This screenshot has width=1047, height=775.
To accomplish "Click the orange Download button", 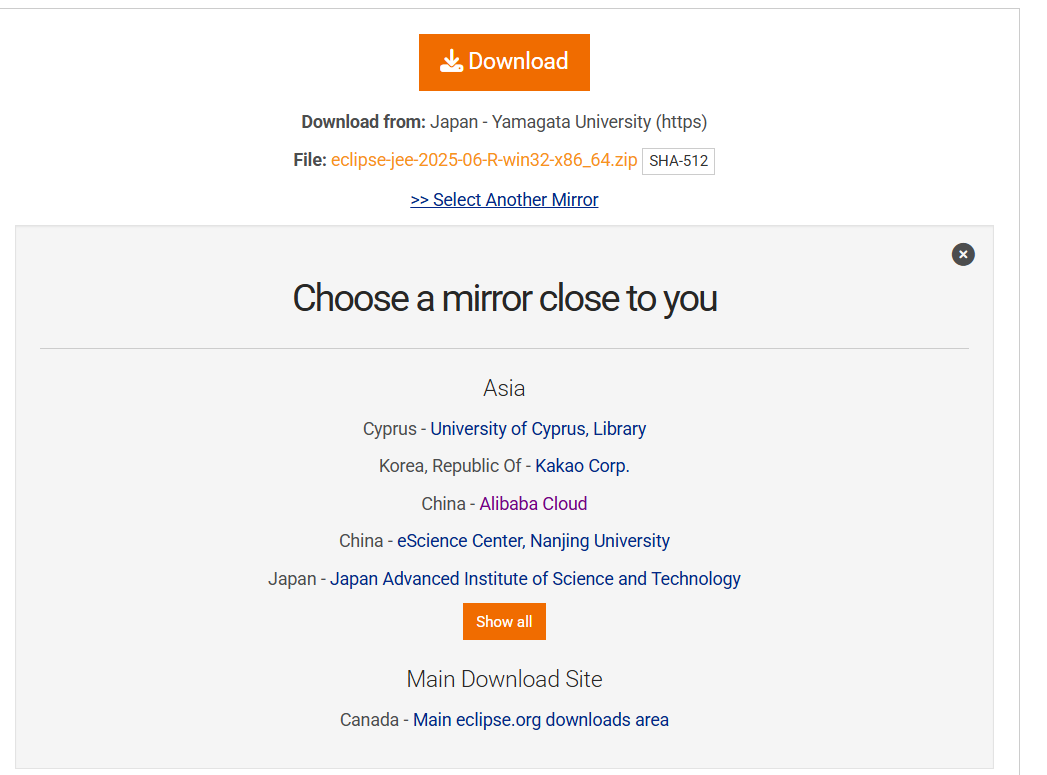I will click(x=504, y=61).
